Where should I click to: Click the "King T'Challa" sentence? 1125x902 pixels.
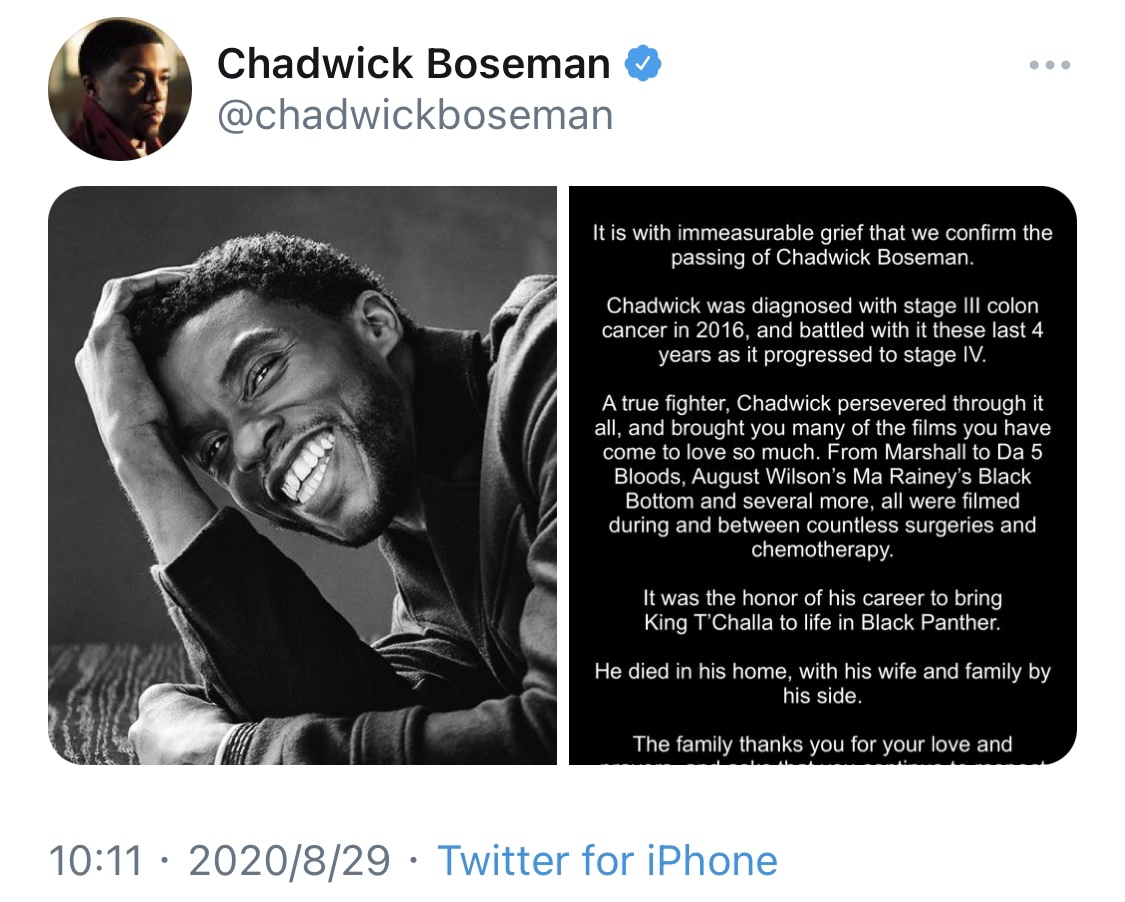tap(822, 610)
